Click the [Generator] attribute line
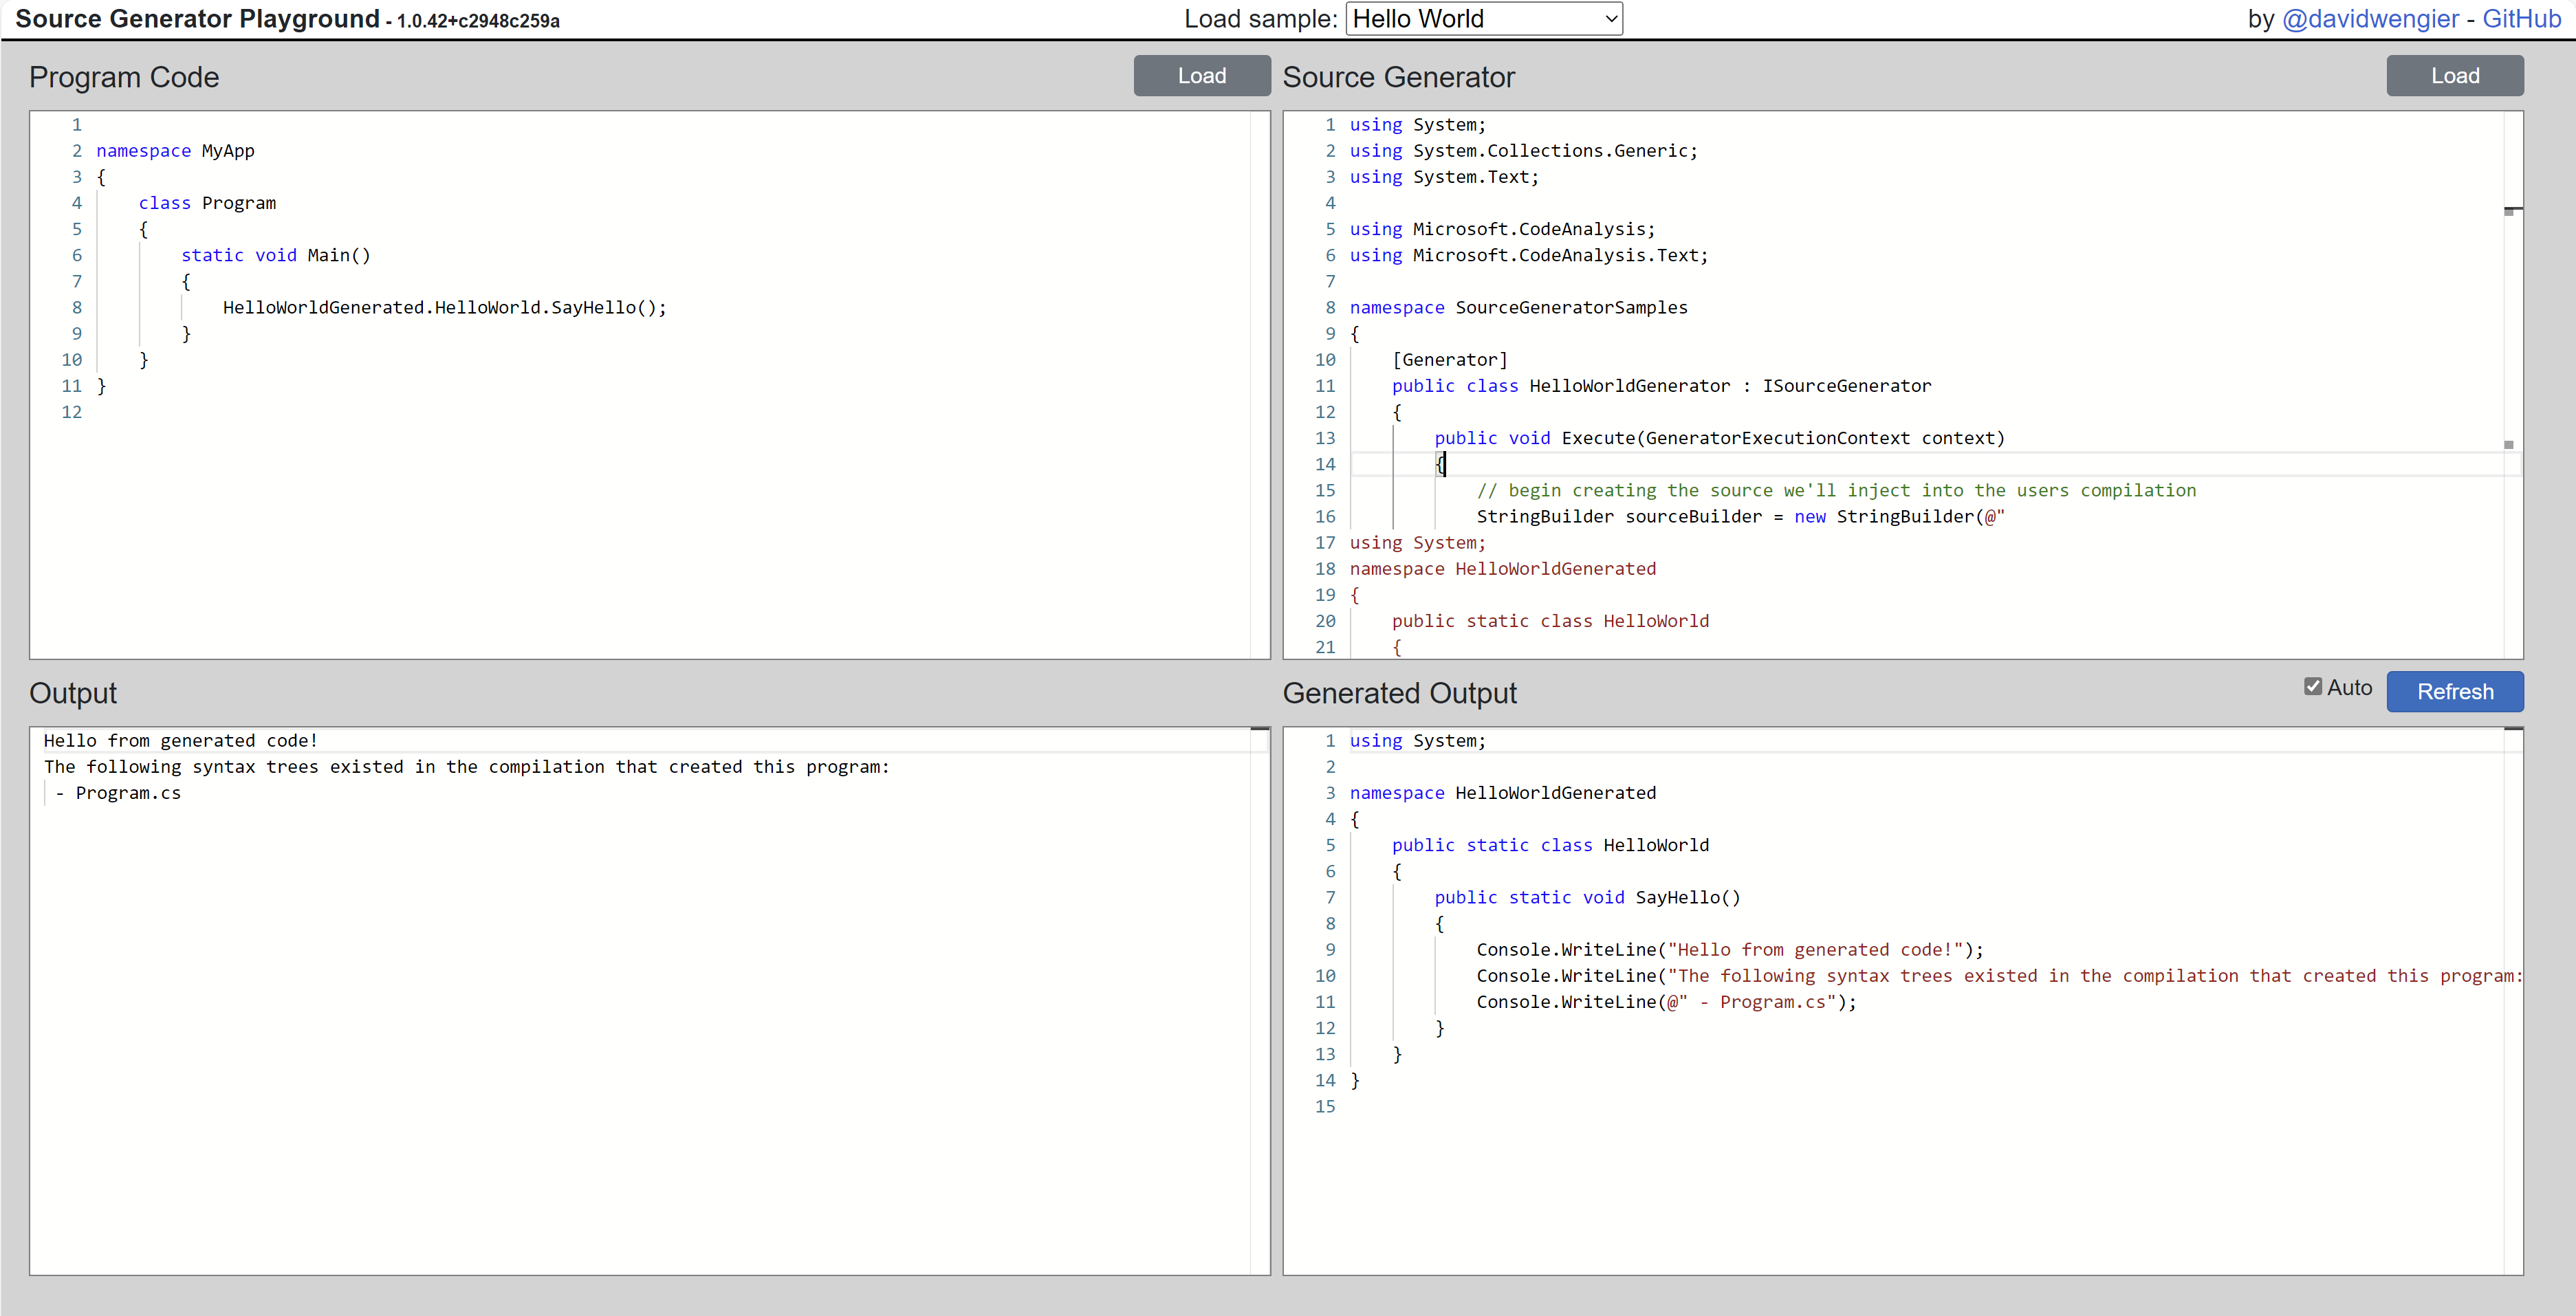This screenshot has height=1316, width=2576. tap(1449, 360)
